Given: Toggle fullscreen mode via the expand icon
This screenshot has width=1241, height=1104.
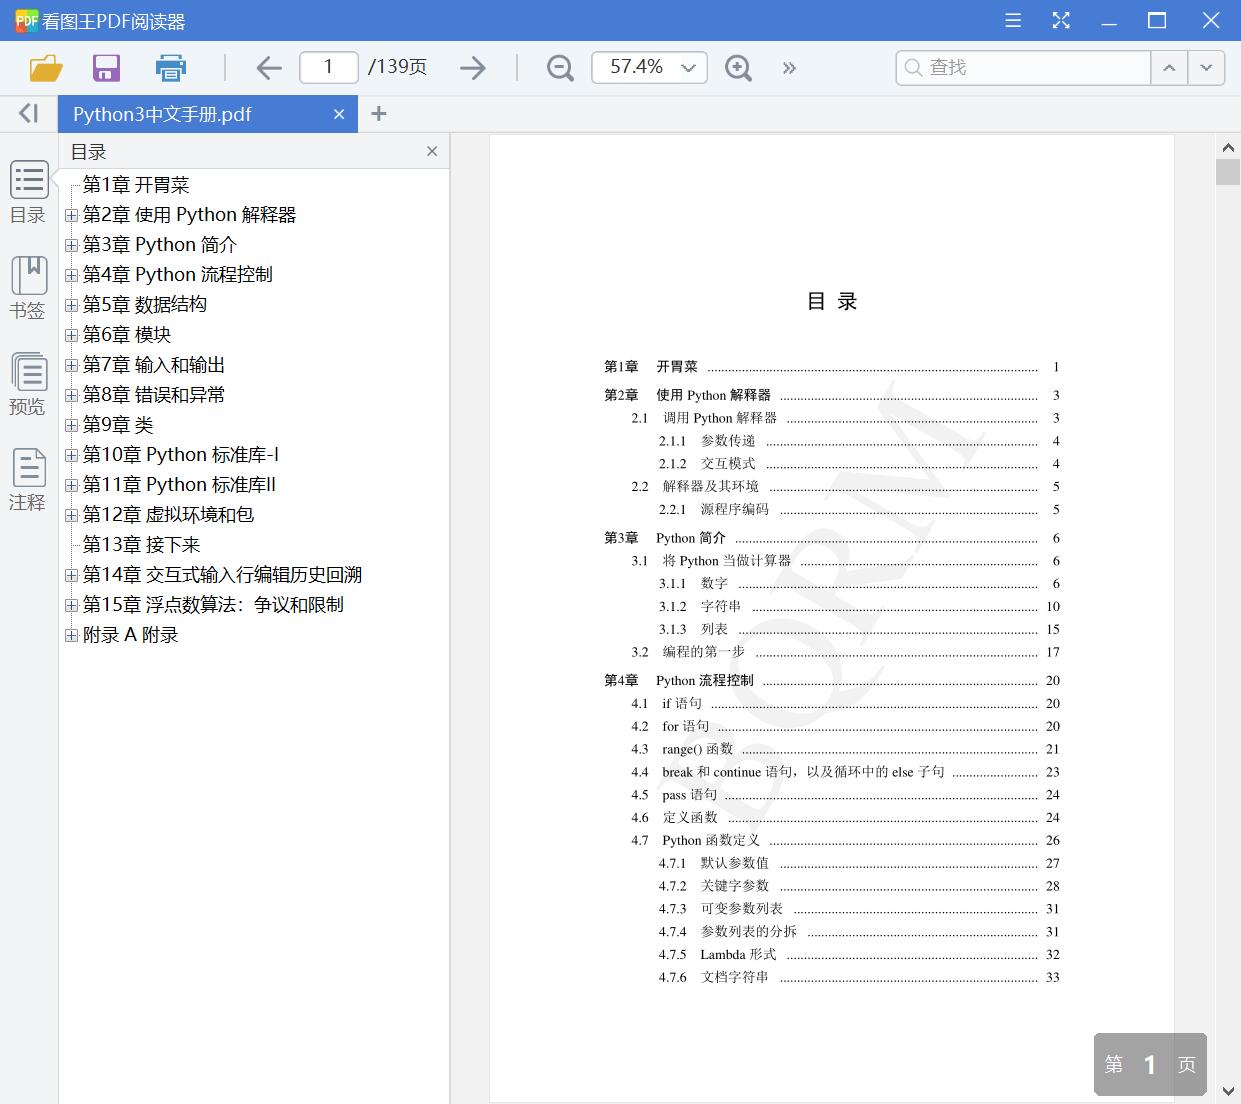Looking at the screenshot, I should click(1061, 20).
